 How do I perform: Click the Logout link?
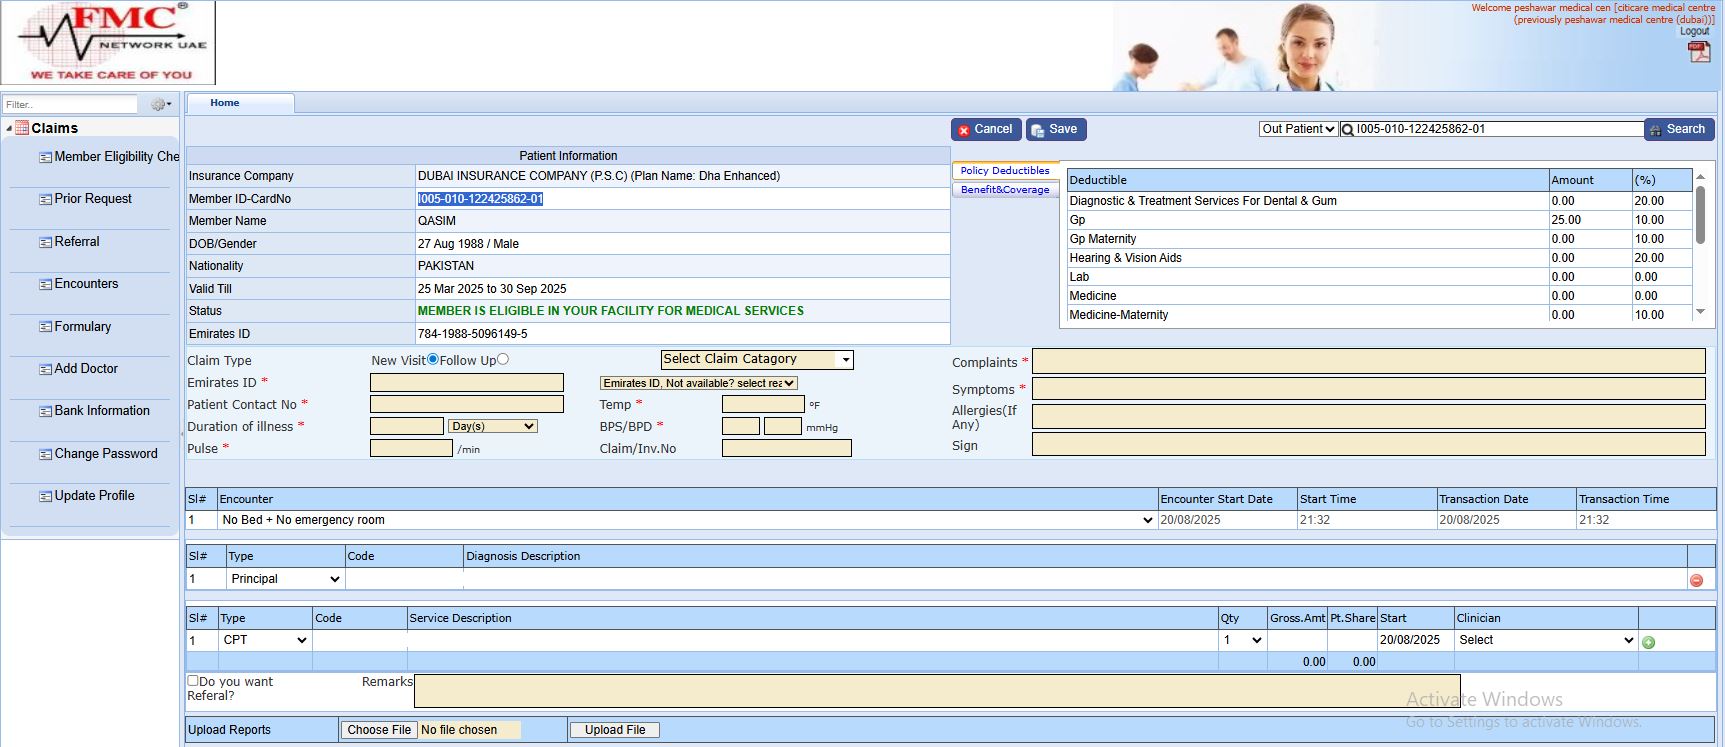pyautogui.click(x=1694, y=31)
